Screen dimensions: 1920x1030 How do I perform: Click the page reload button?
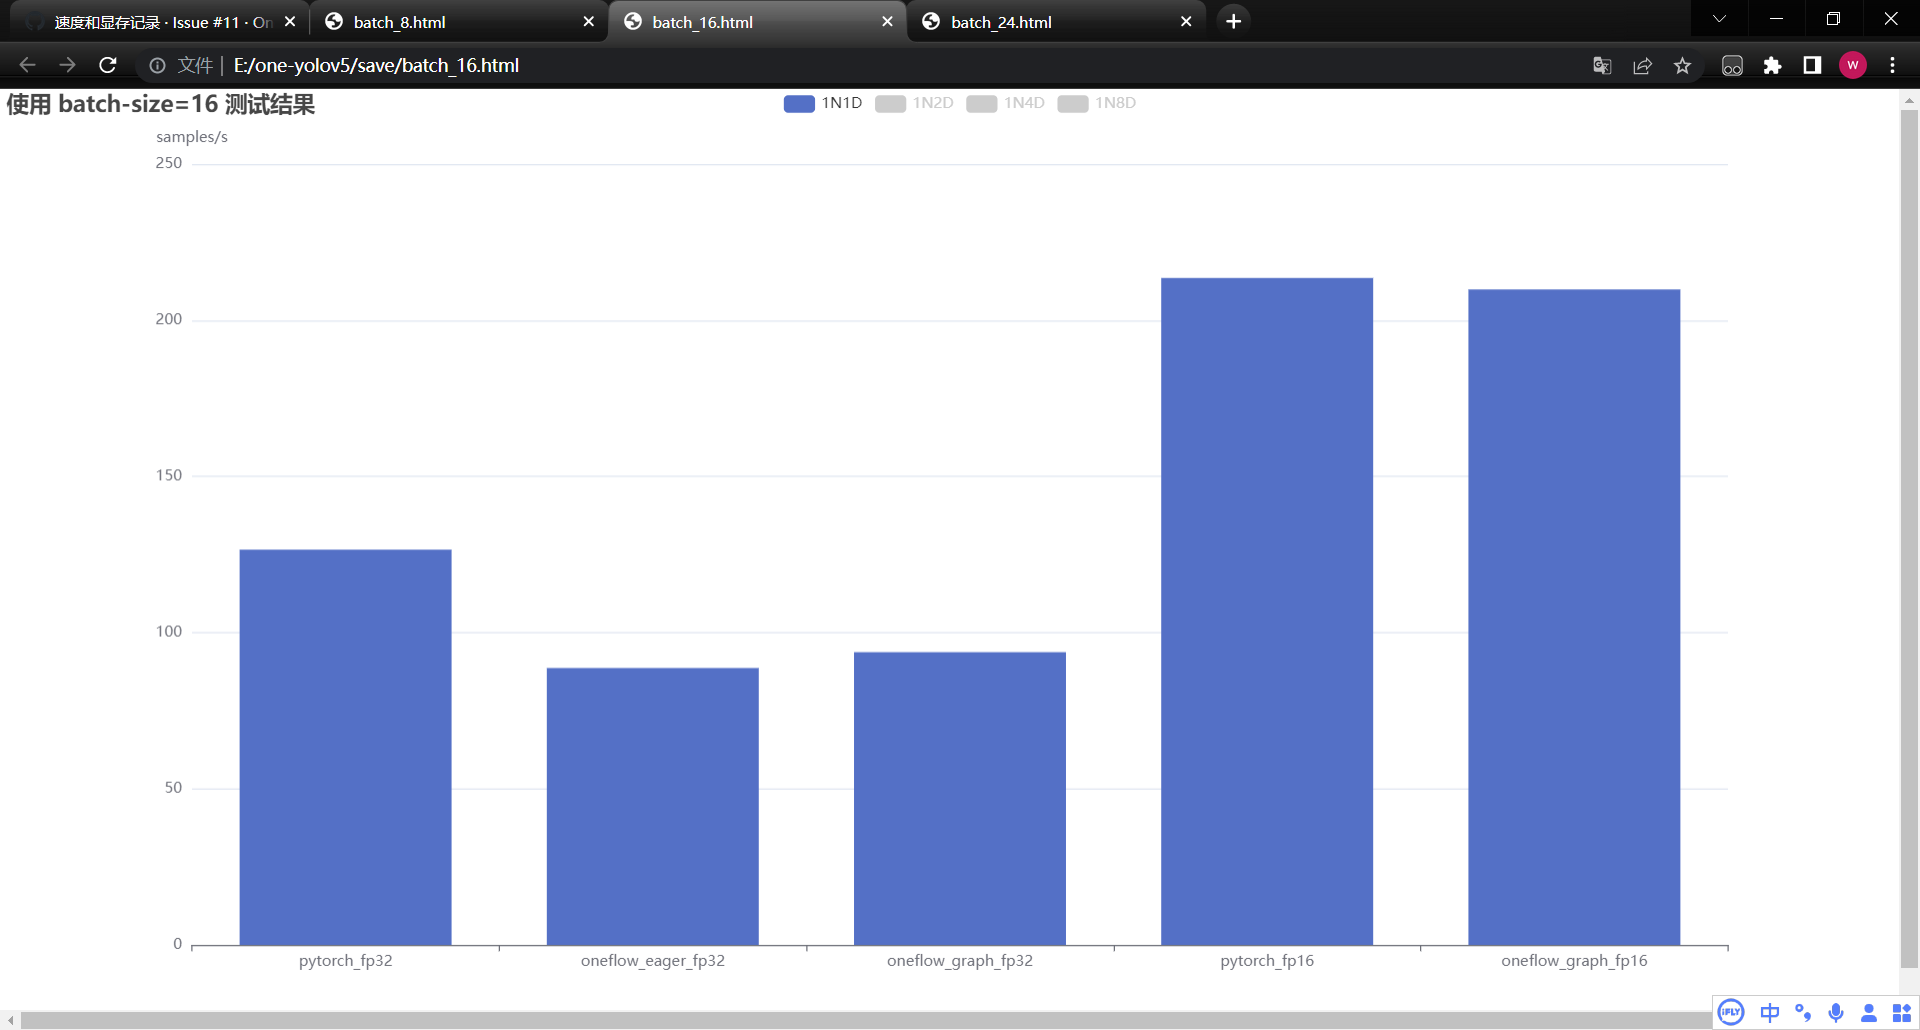(x=107, y=65)
